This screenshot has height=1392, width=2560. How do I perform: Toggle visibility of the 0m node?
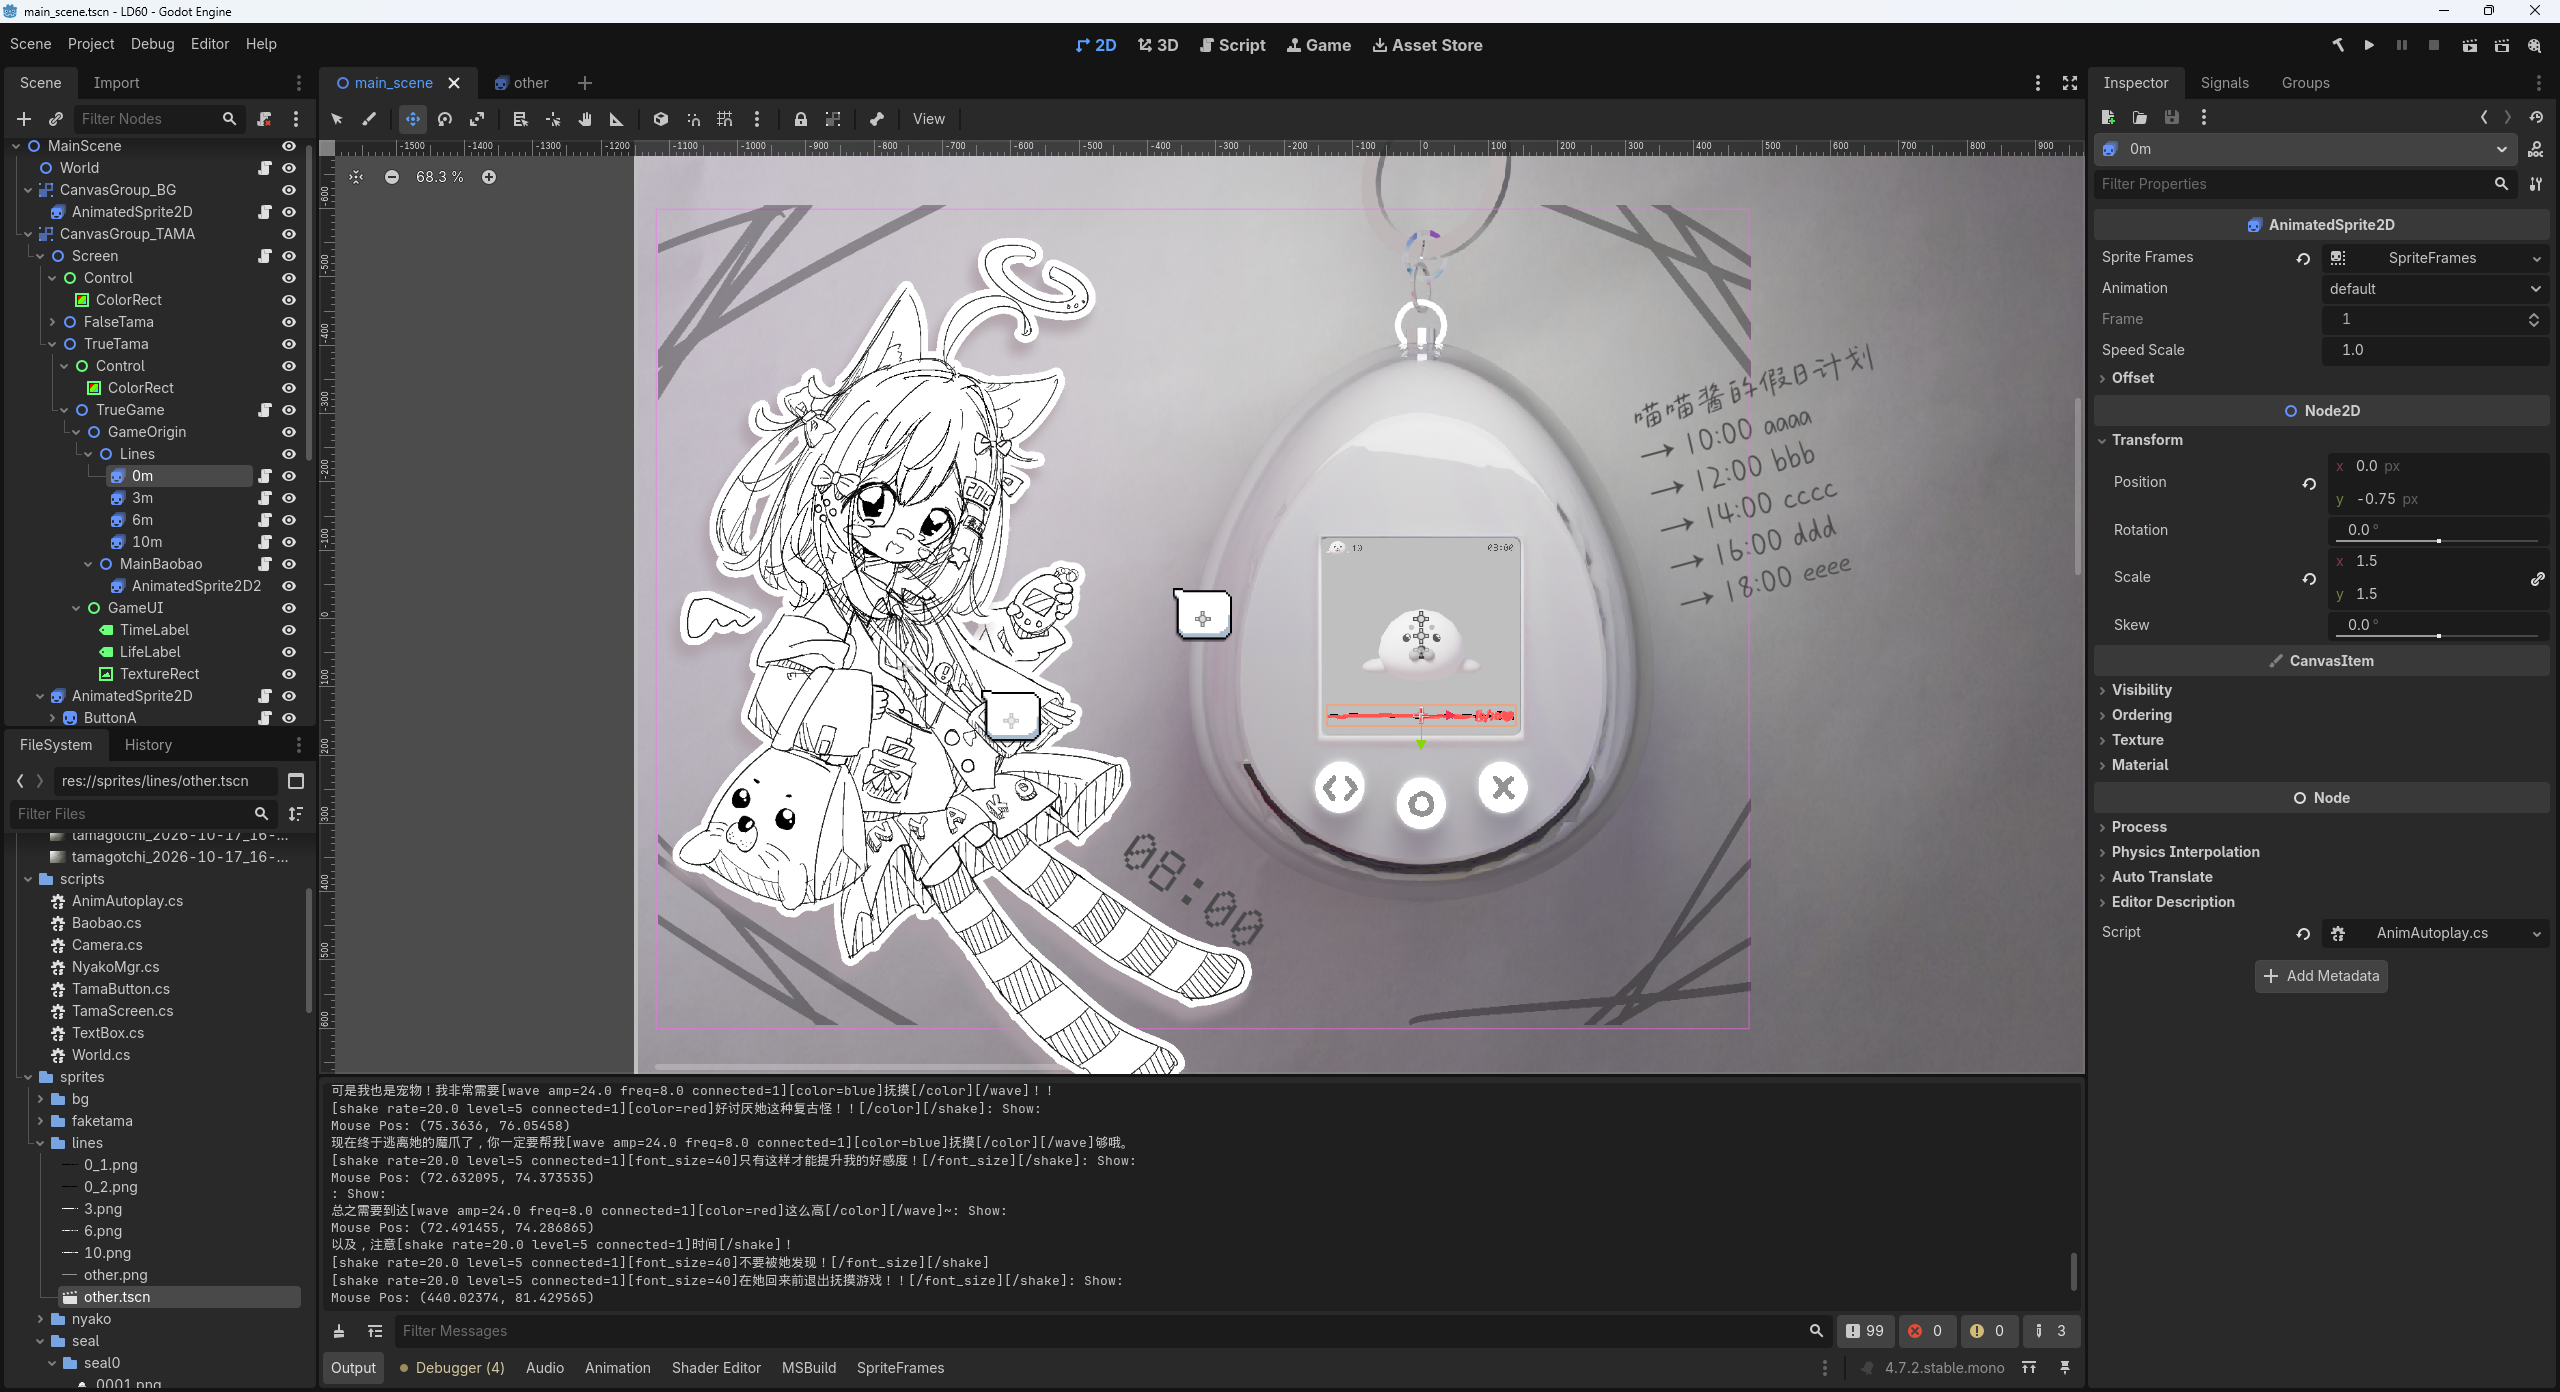pos(289,476)
